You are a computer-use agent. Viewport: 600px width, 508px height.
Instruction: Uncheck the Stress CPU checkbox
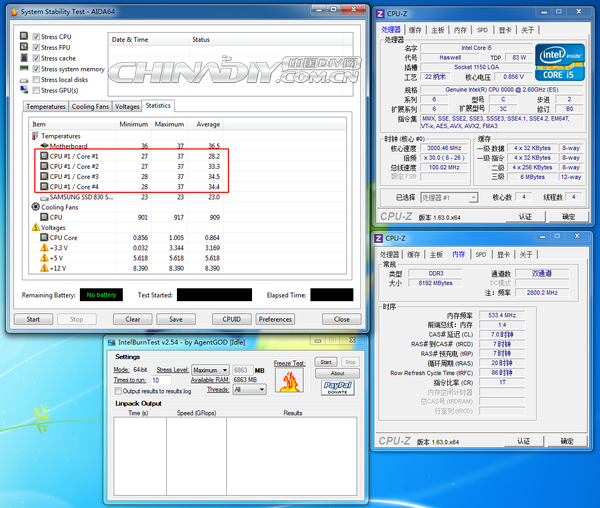(36, 36)
